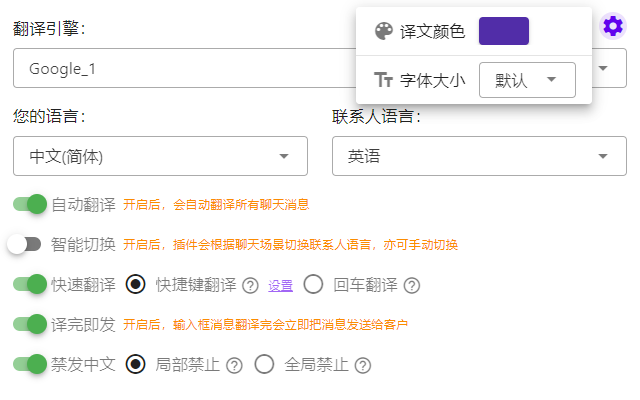Click the 设置 link for shortcut translation
The image size is (640, 400).
tap(280, 286)
